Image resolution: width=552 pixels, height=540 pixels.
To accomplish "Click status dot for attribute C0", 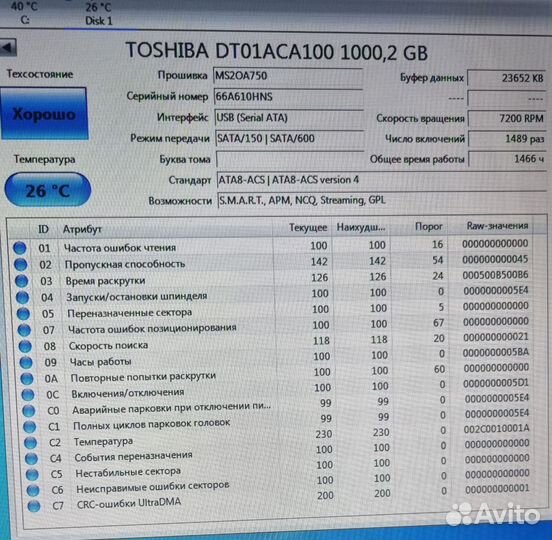I will 29,411.
